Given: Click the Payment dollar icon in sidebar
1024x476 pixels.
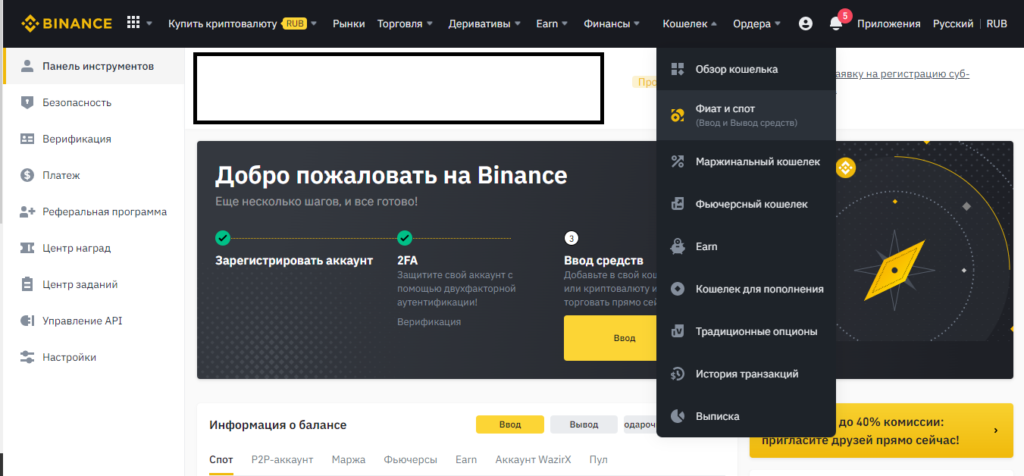Looking at the screenshot, I should point(27,175).
